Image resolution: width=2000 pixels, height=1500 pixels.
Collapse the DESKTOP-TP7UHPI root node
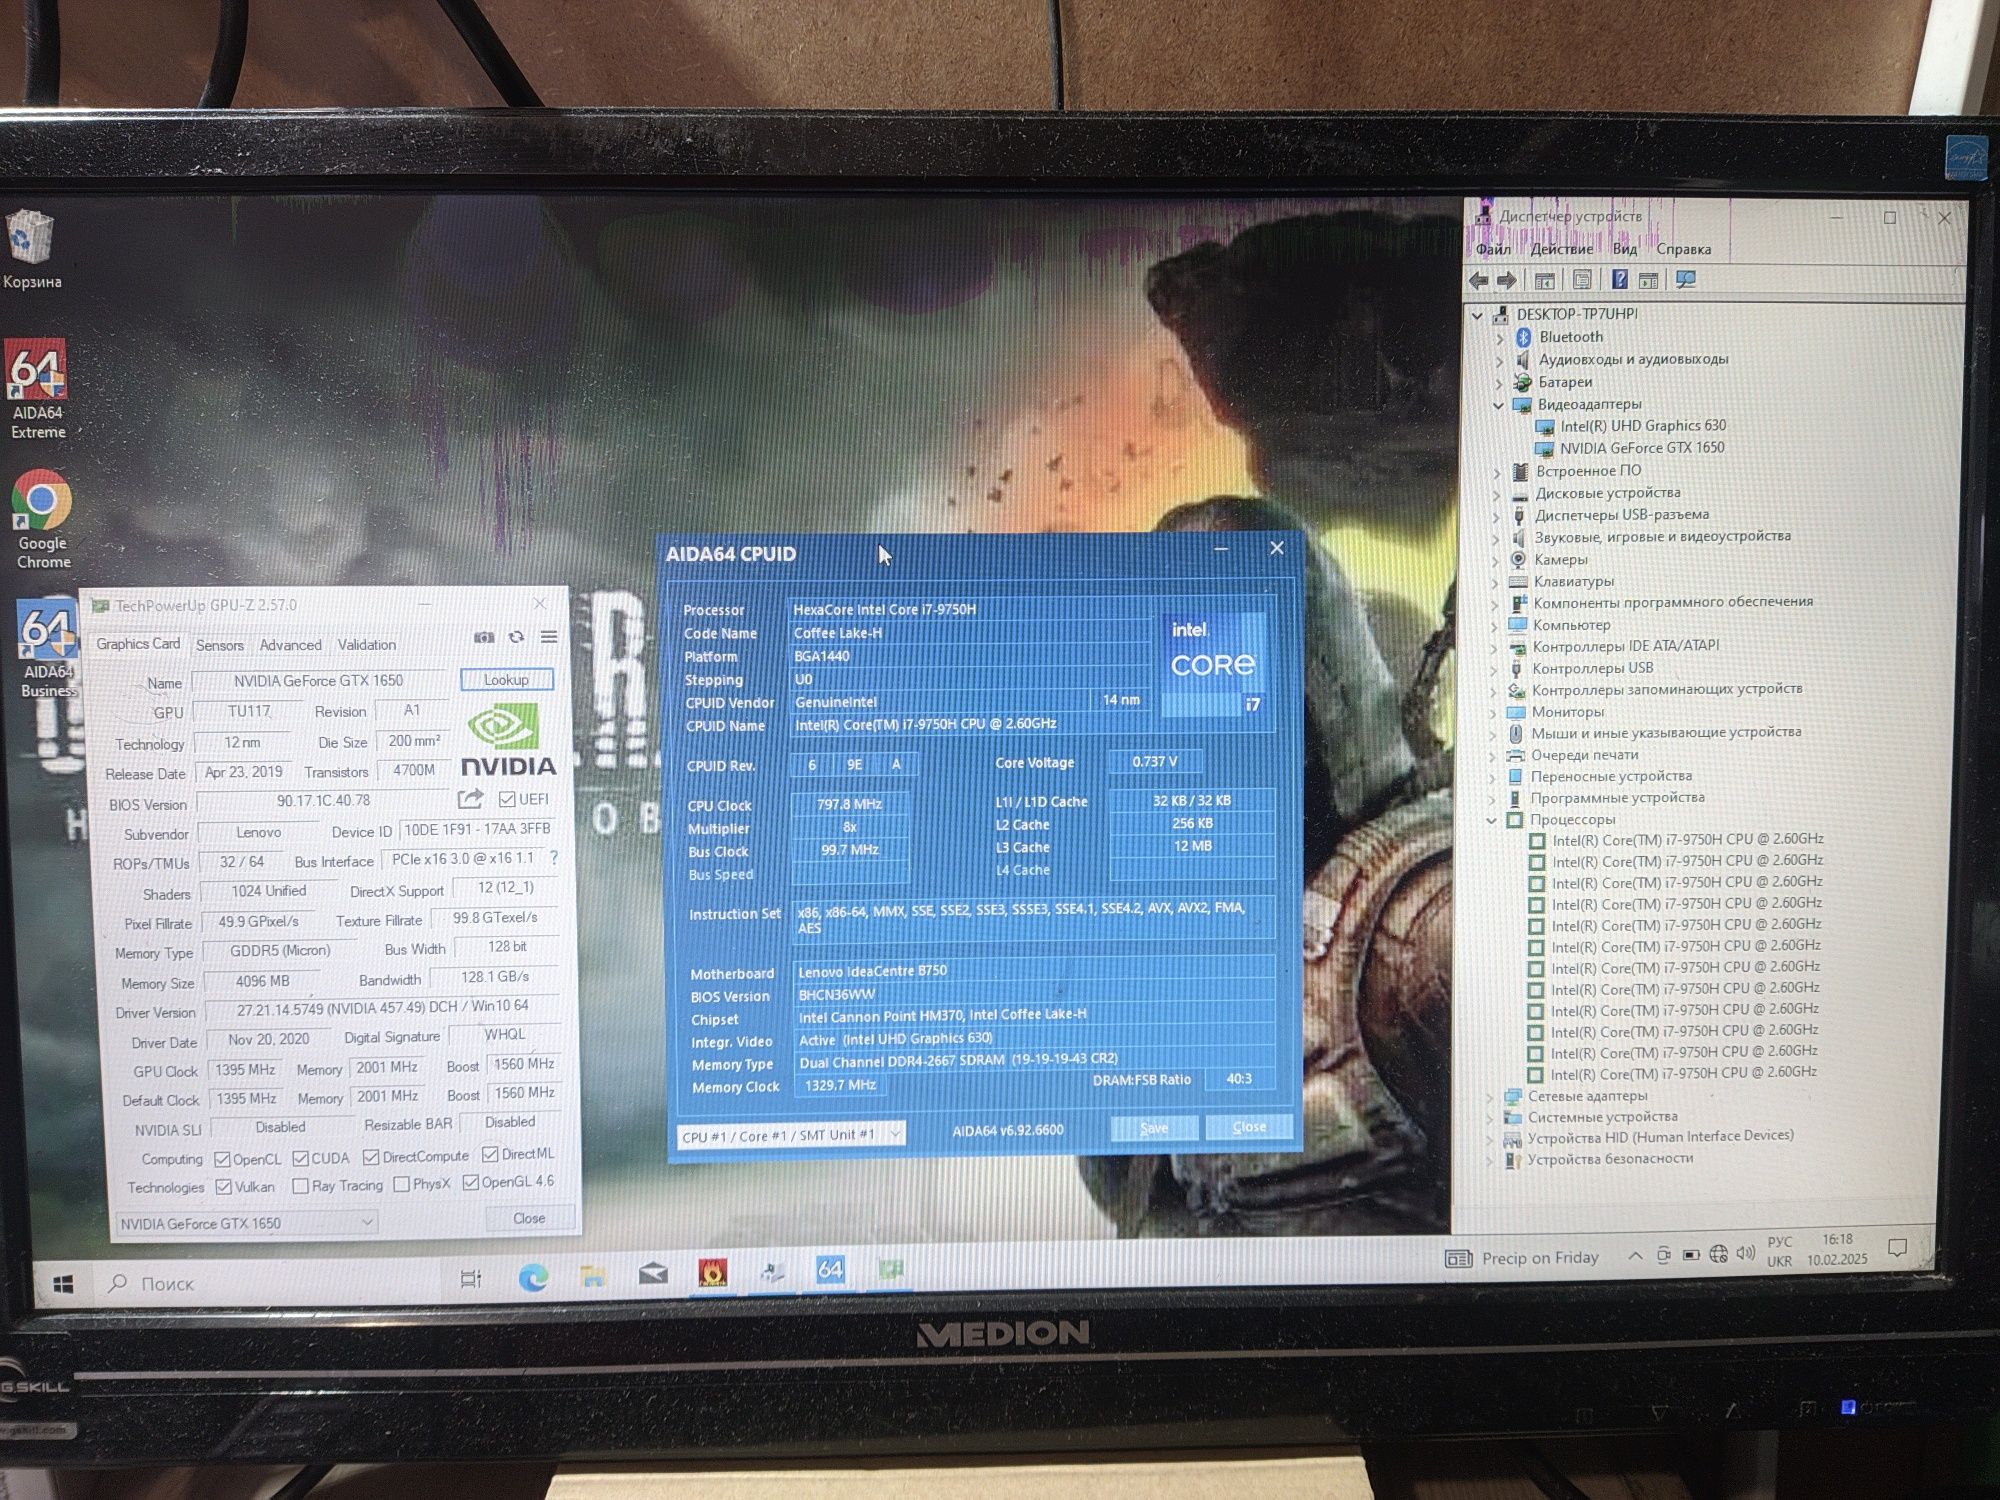pyautogui.click(x=1478, y=315)
